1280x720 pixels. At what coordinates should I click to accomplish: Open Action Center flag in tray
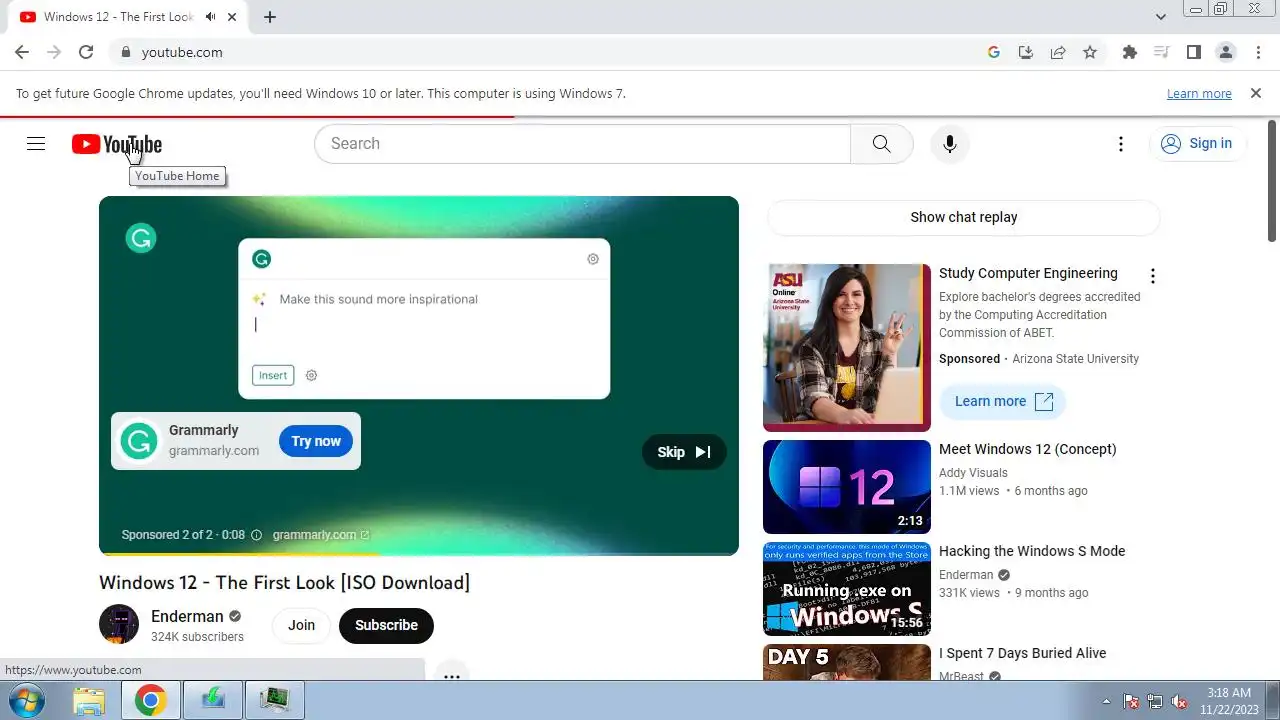1131,701
